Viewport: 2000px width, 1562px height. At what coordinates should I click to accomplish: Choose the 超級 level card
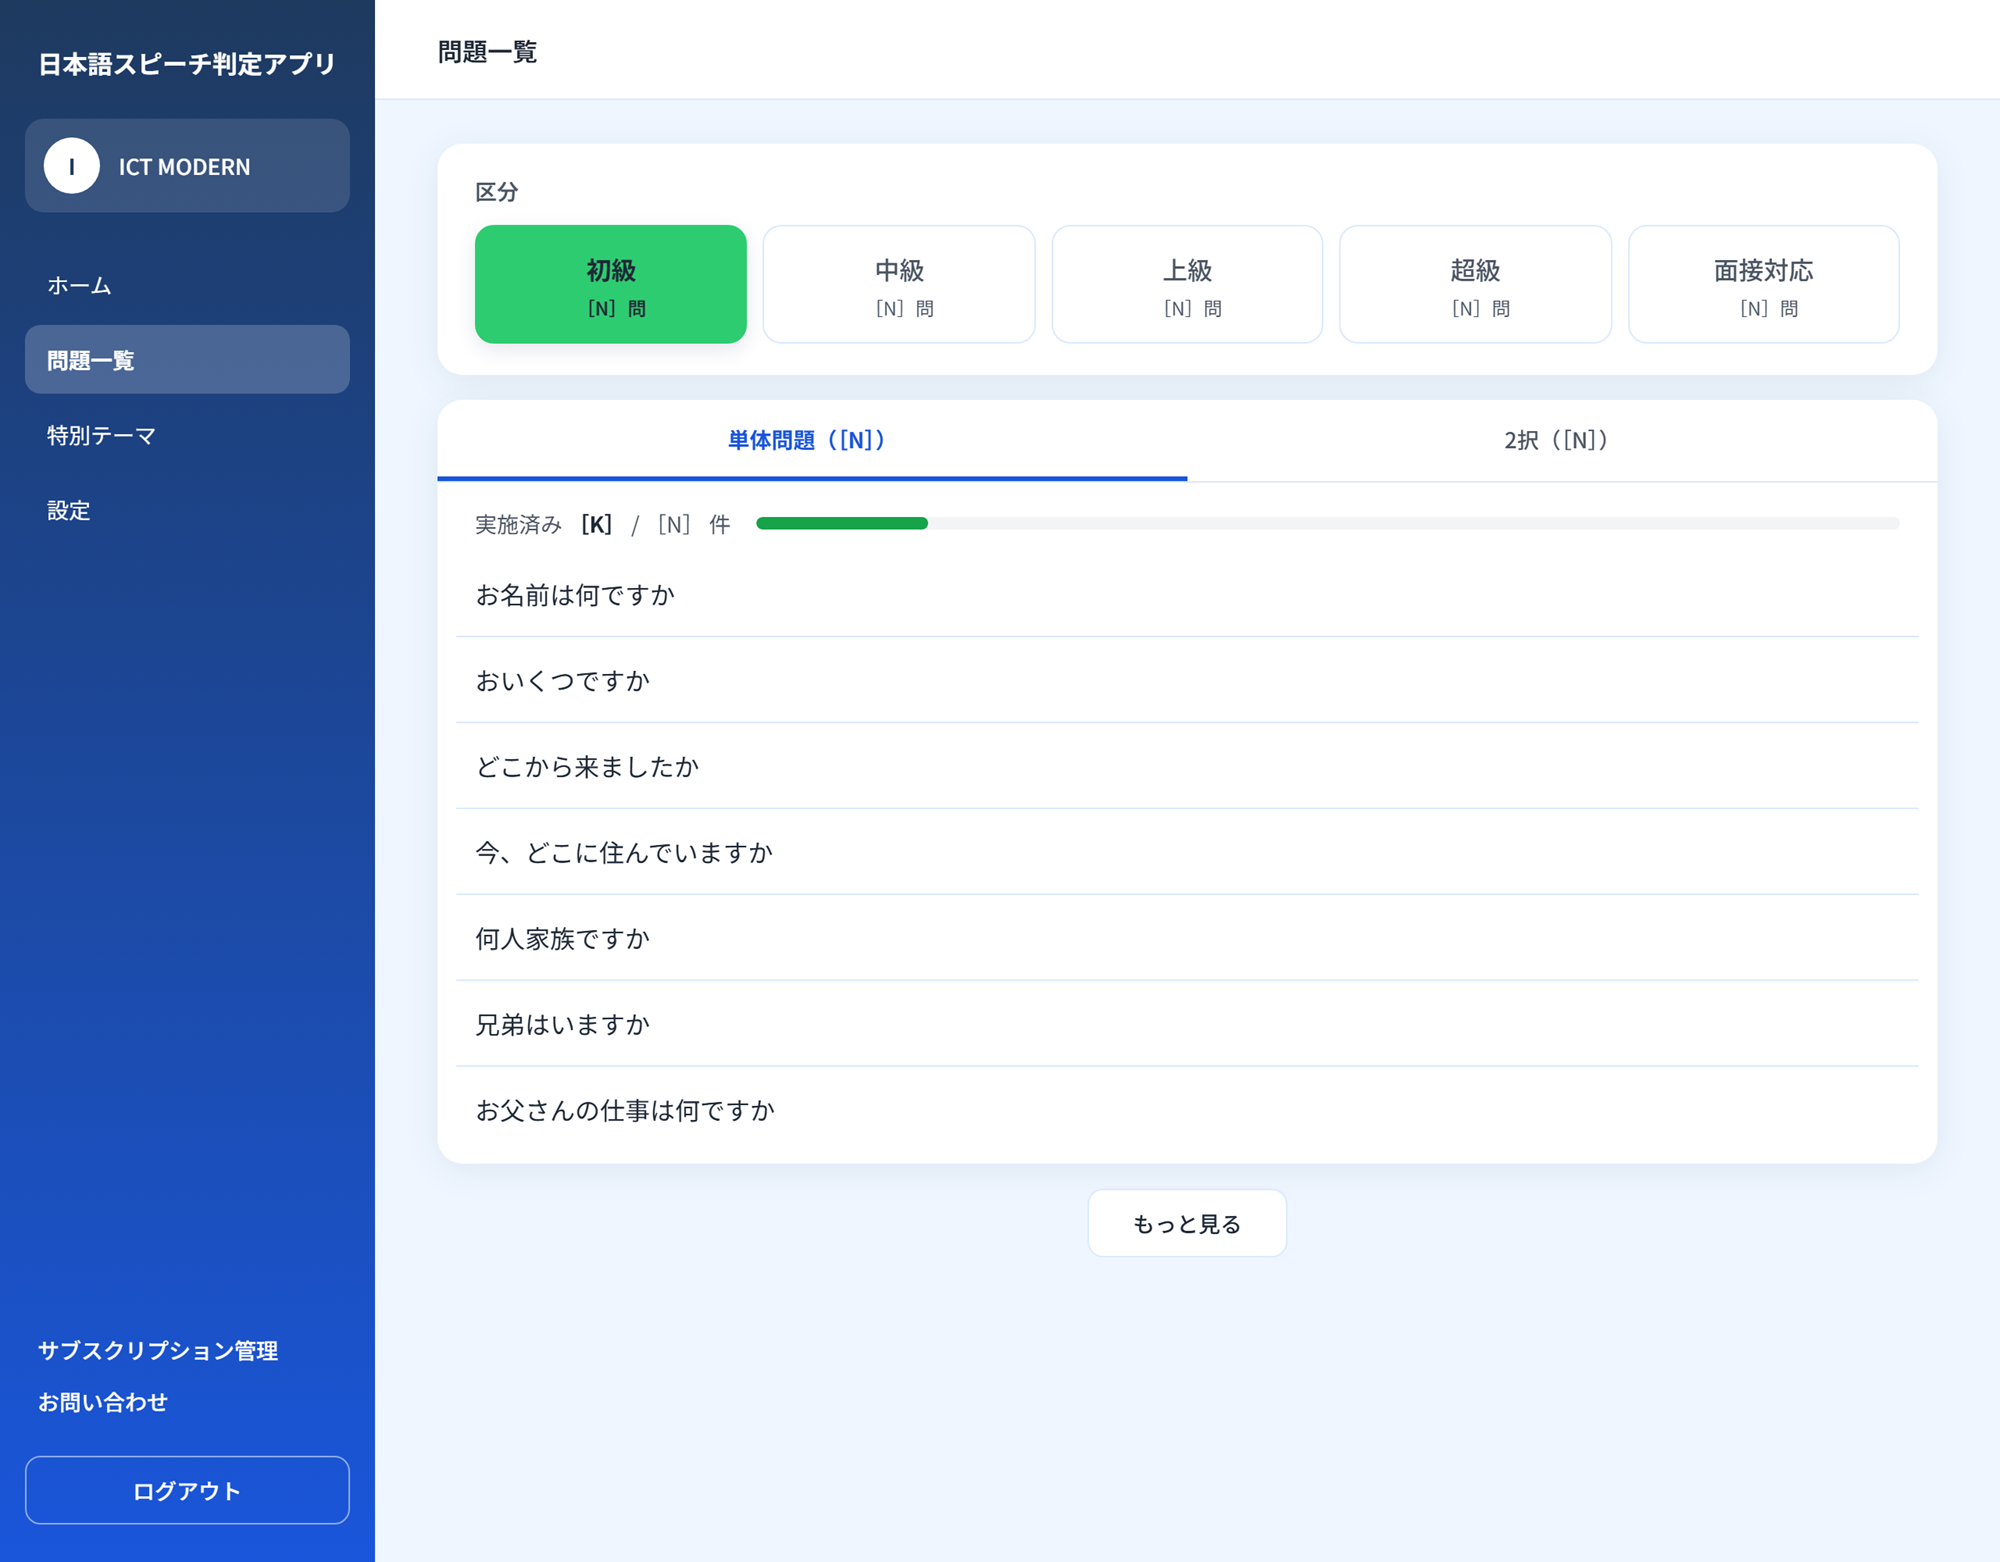tap(1475, 284)
